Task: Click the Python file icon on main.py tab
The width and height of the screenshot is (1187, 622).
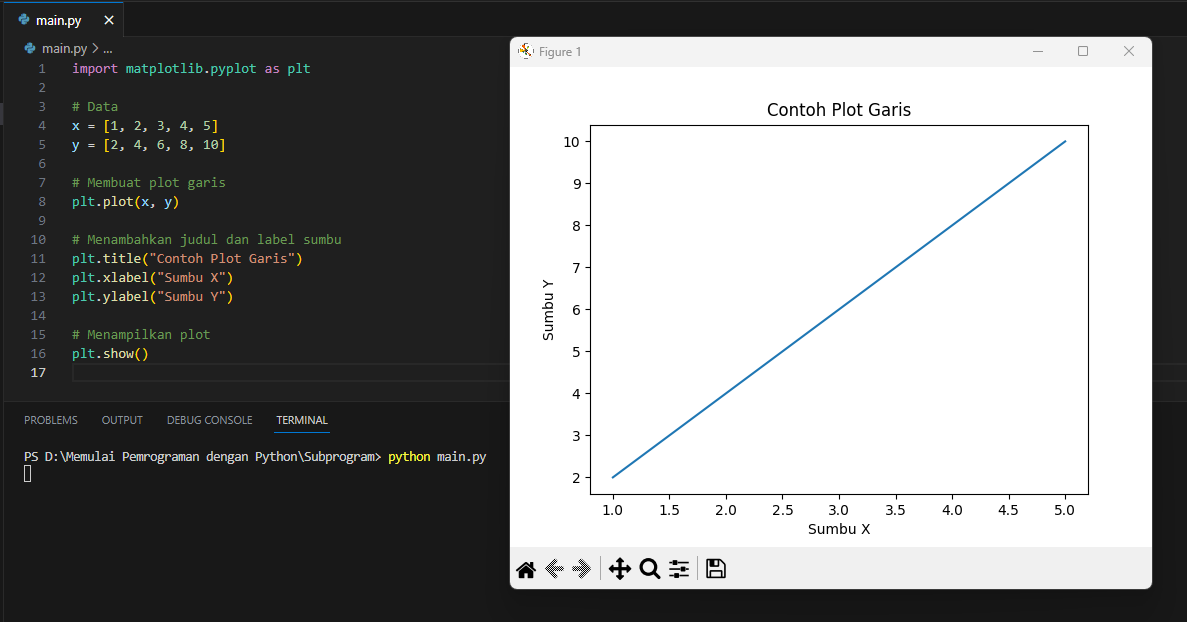Action: (x=24, y=20)
